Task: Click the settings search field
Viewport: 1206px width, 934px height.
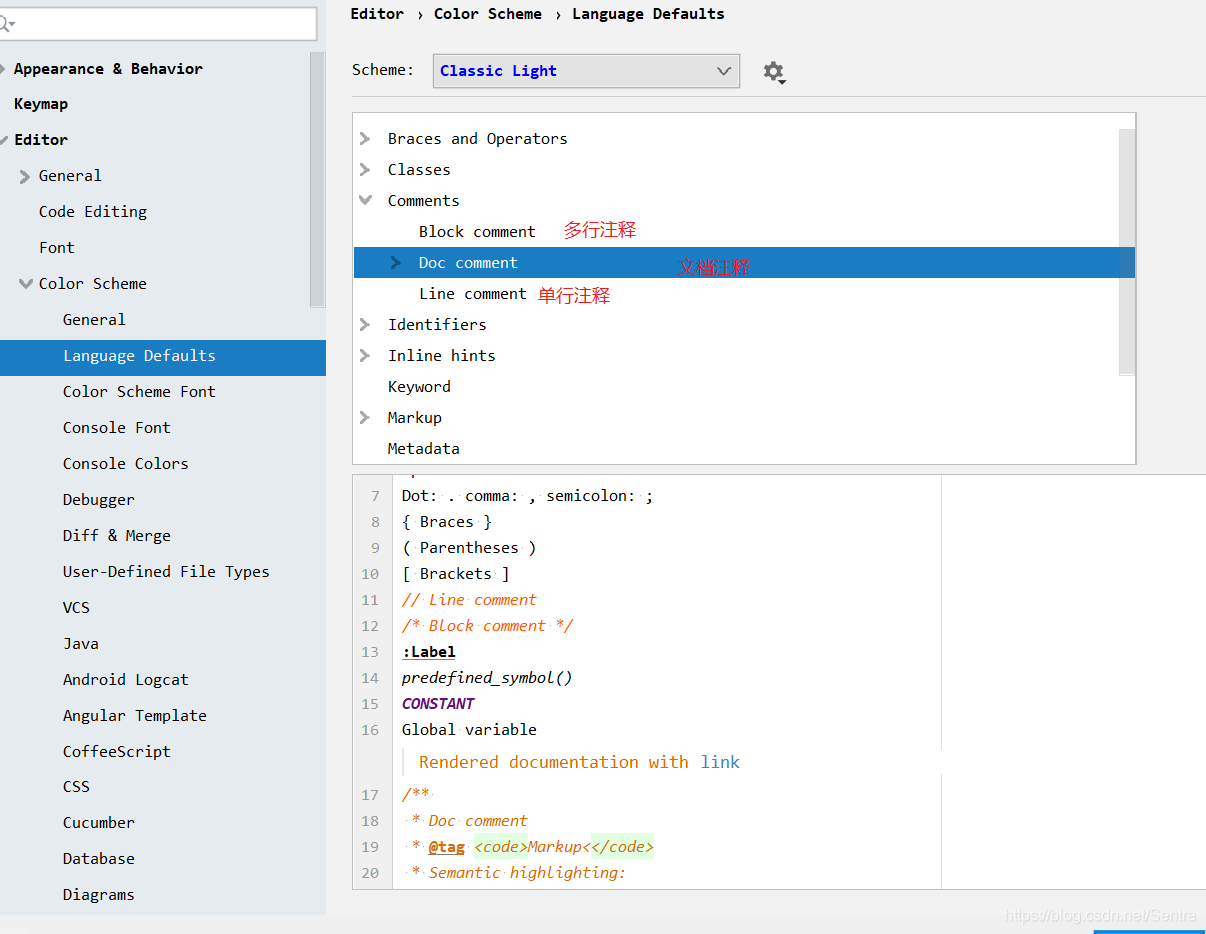Action: tap(158, 24)
